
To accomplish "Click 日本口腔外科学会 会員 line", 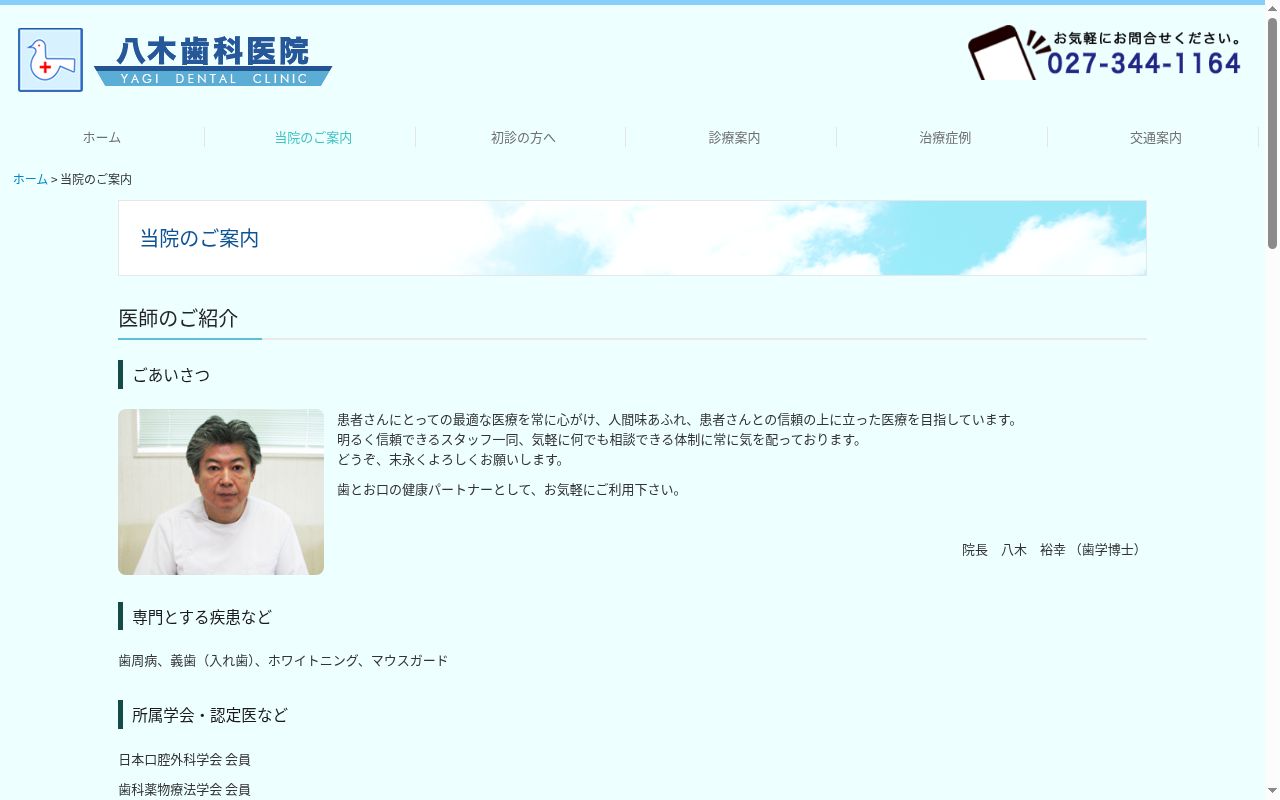I will click(184, 760).
